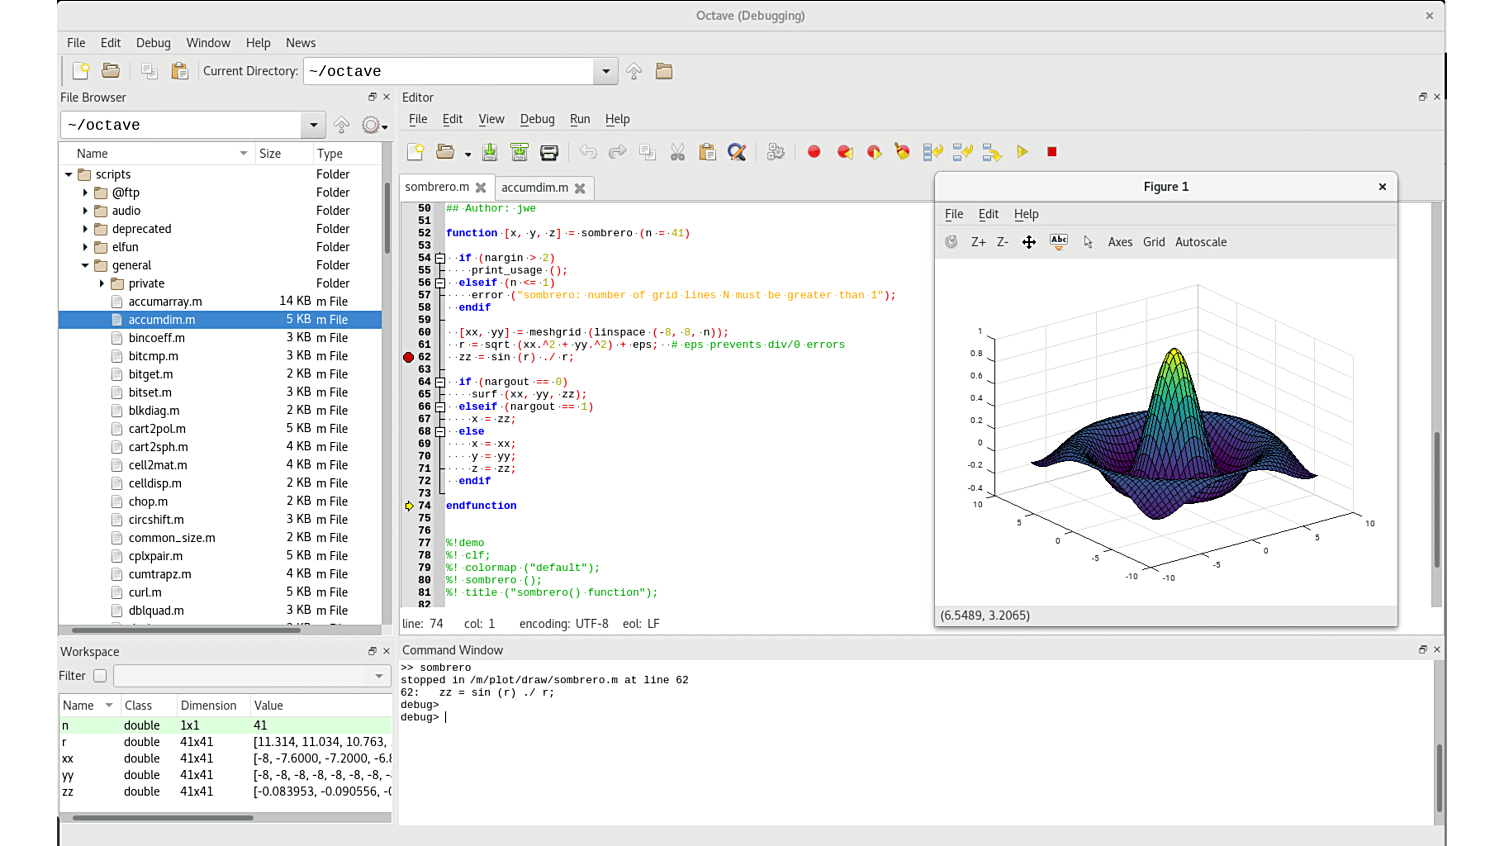Click the cut scissors icon in editor
Viewport: 1504px width, 846px height.
pyautogui.click(x=677, y=152)
